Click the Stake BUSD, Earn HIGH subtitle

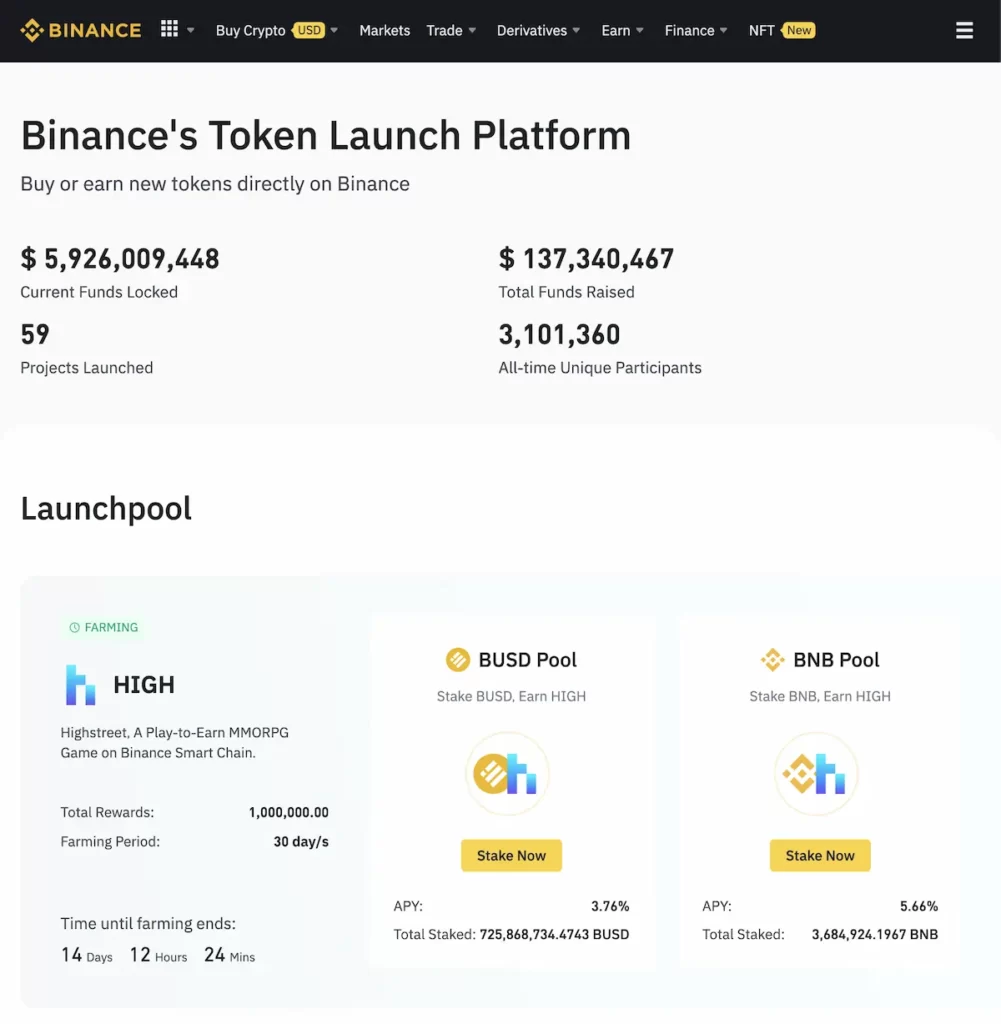pyautogui.click(x=511, y=696)
